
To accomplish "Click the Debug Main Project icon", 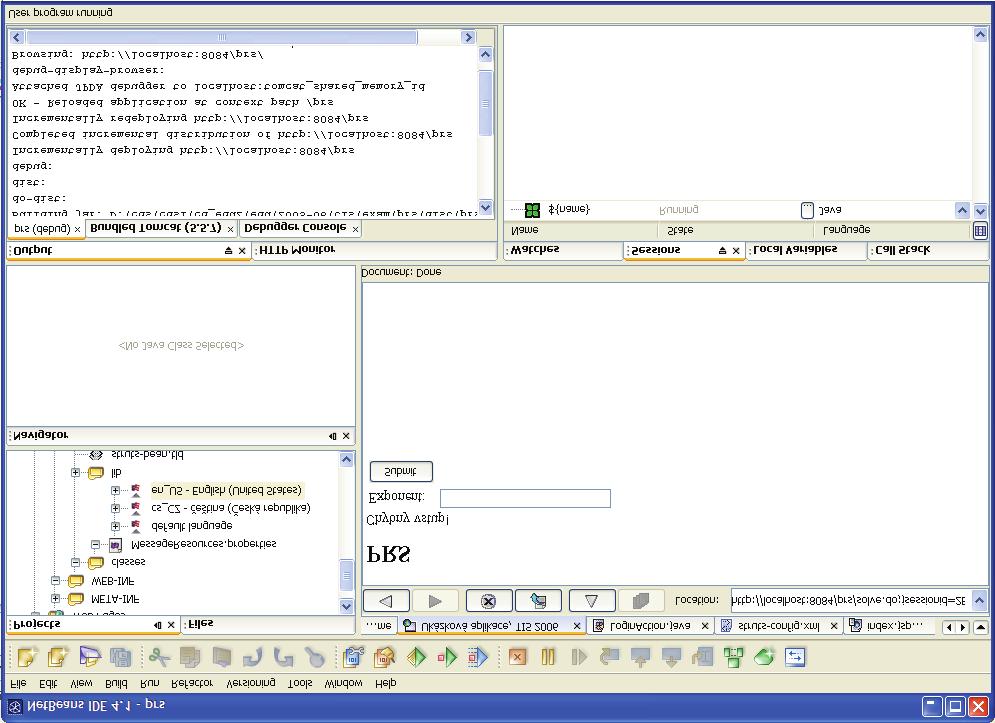I will click(x=447, y=656).
